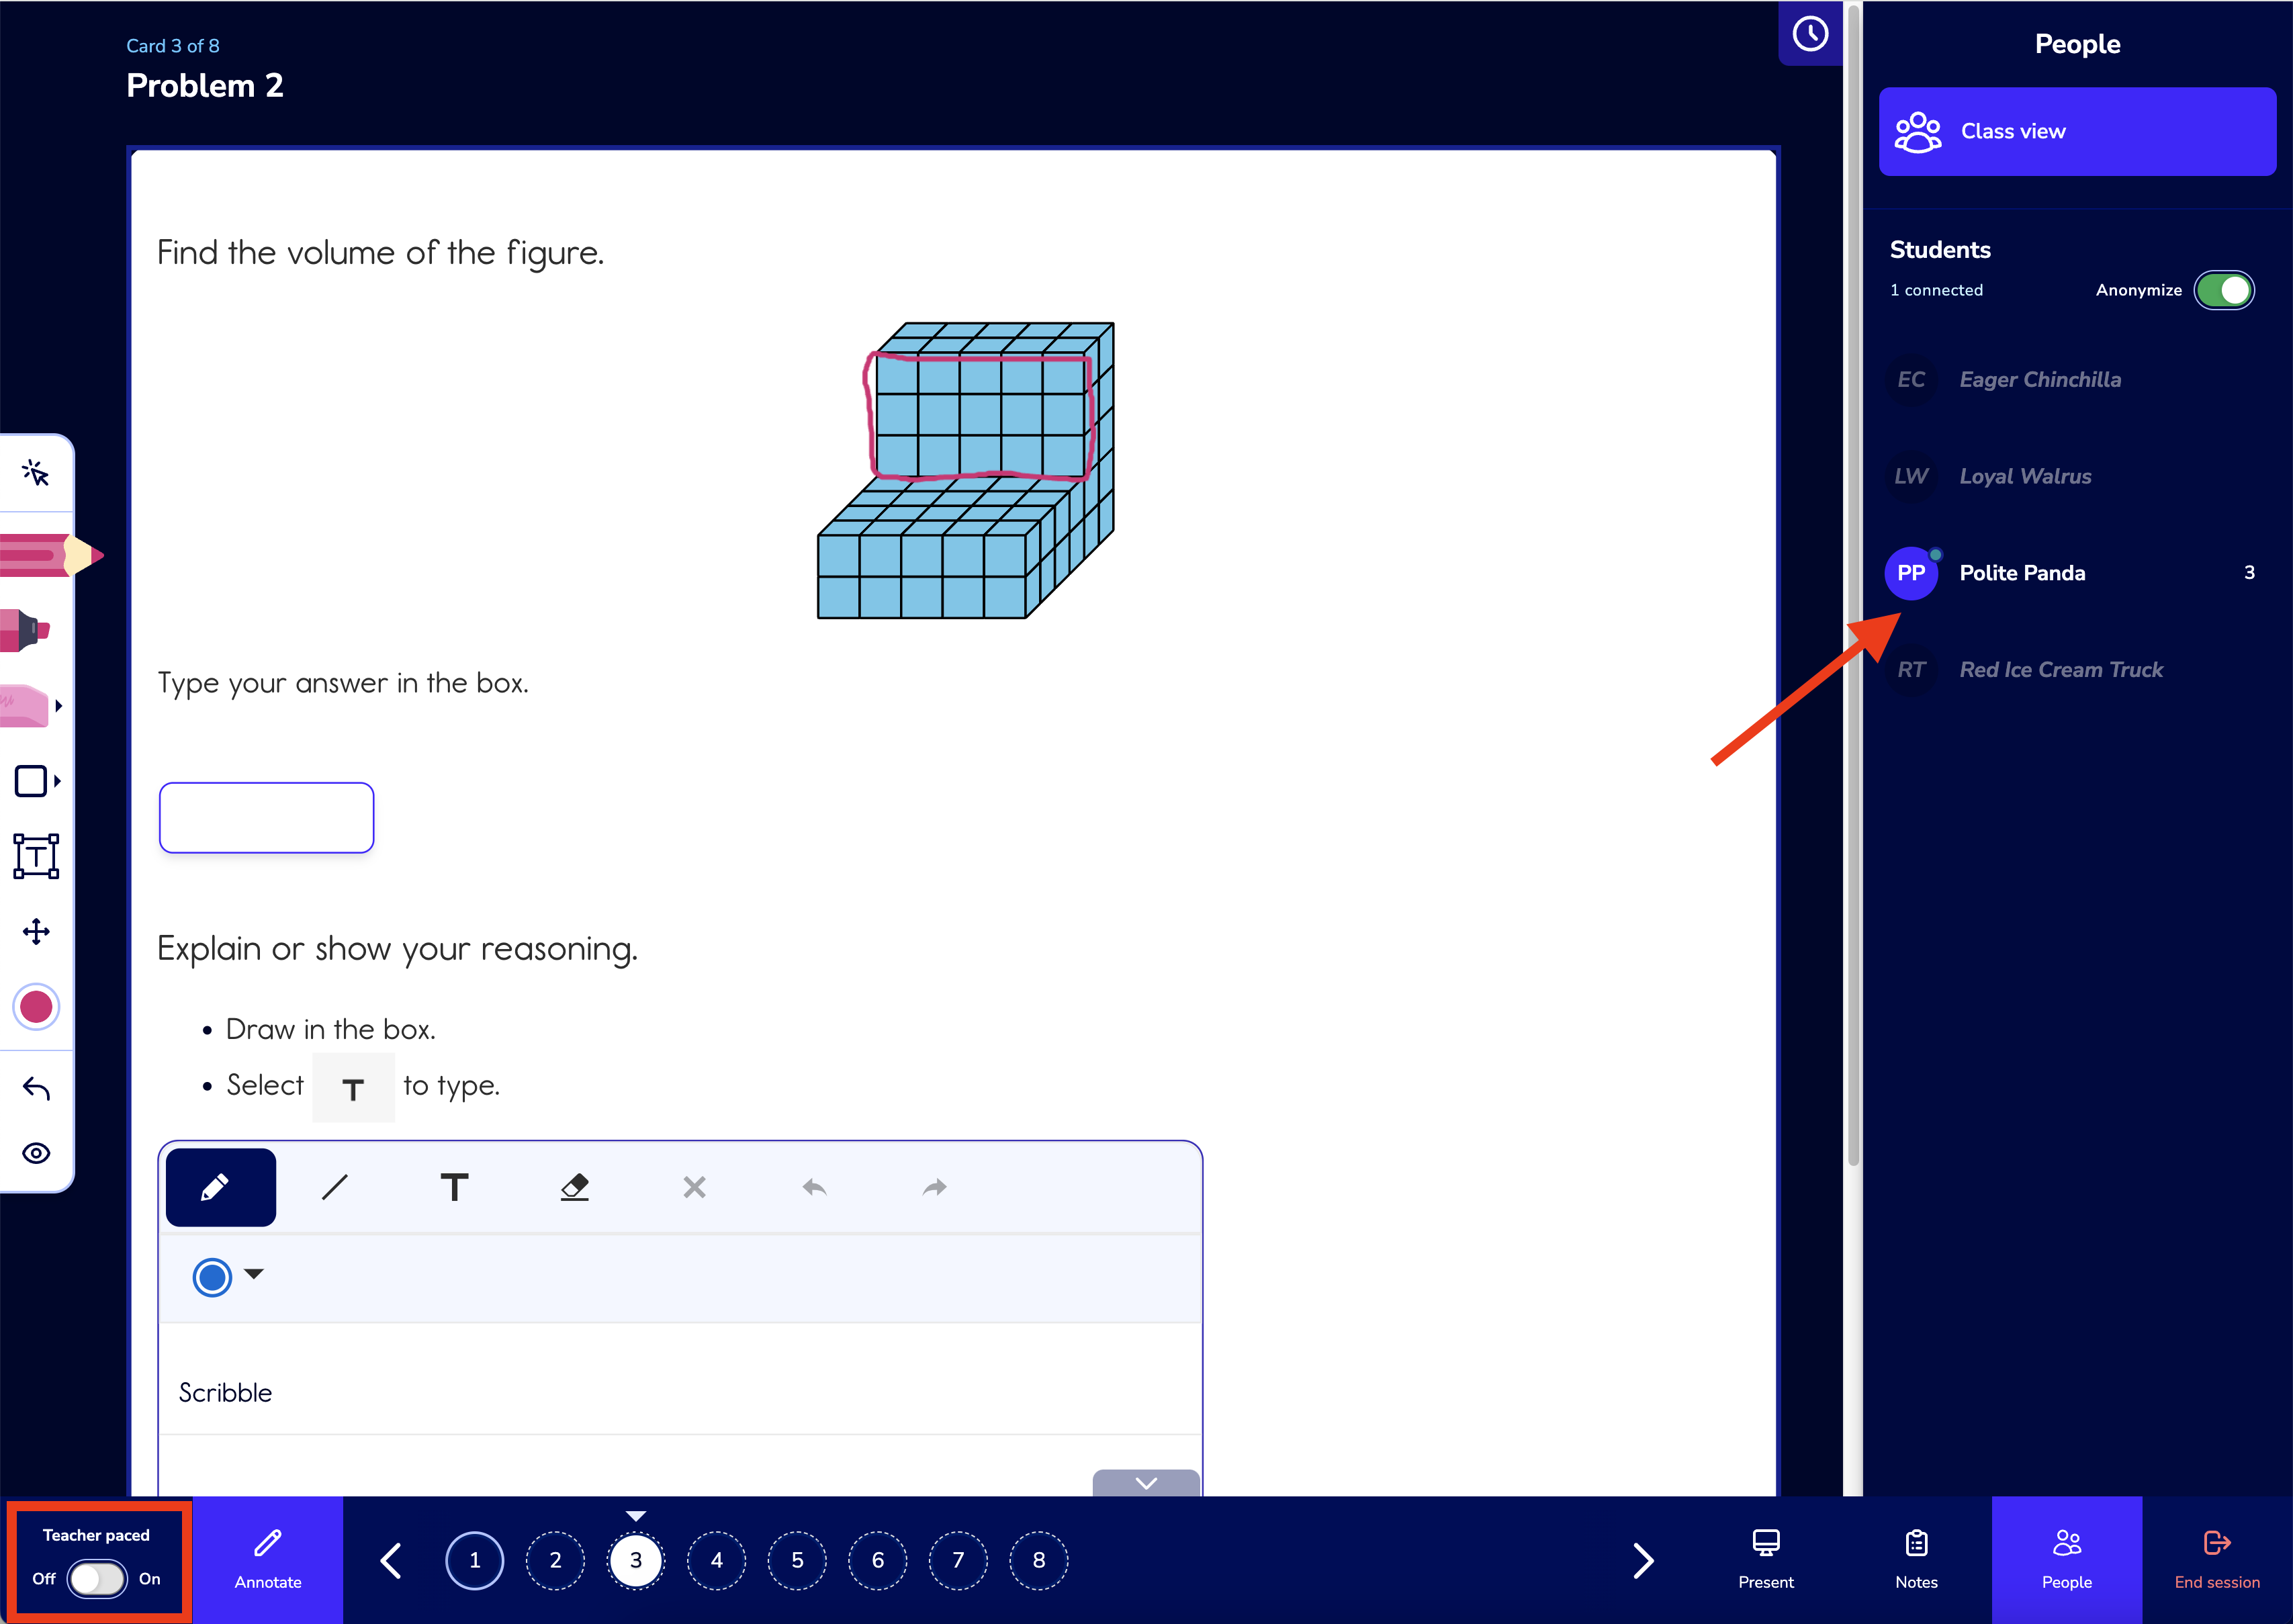Expand the shape tool options arrow
The height and width of the screenshot is (1624, 2293).
tap(58, 781)
